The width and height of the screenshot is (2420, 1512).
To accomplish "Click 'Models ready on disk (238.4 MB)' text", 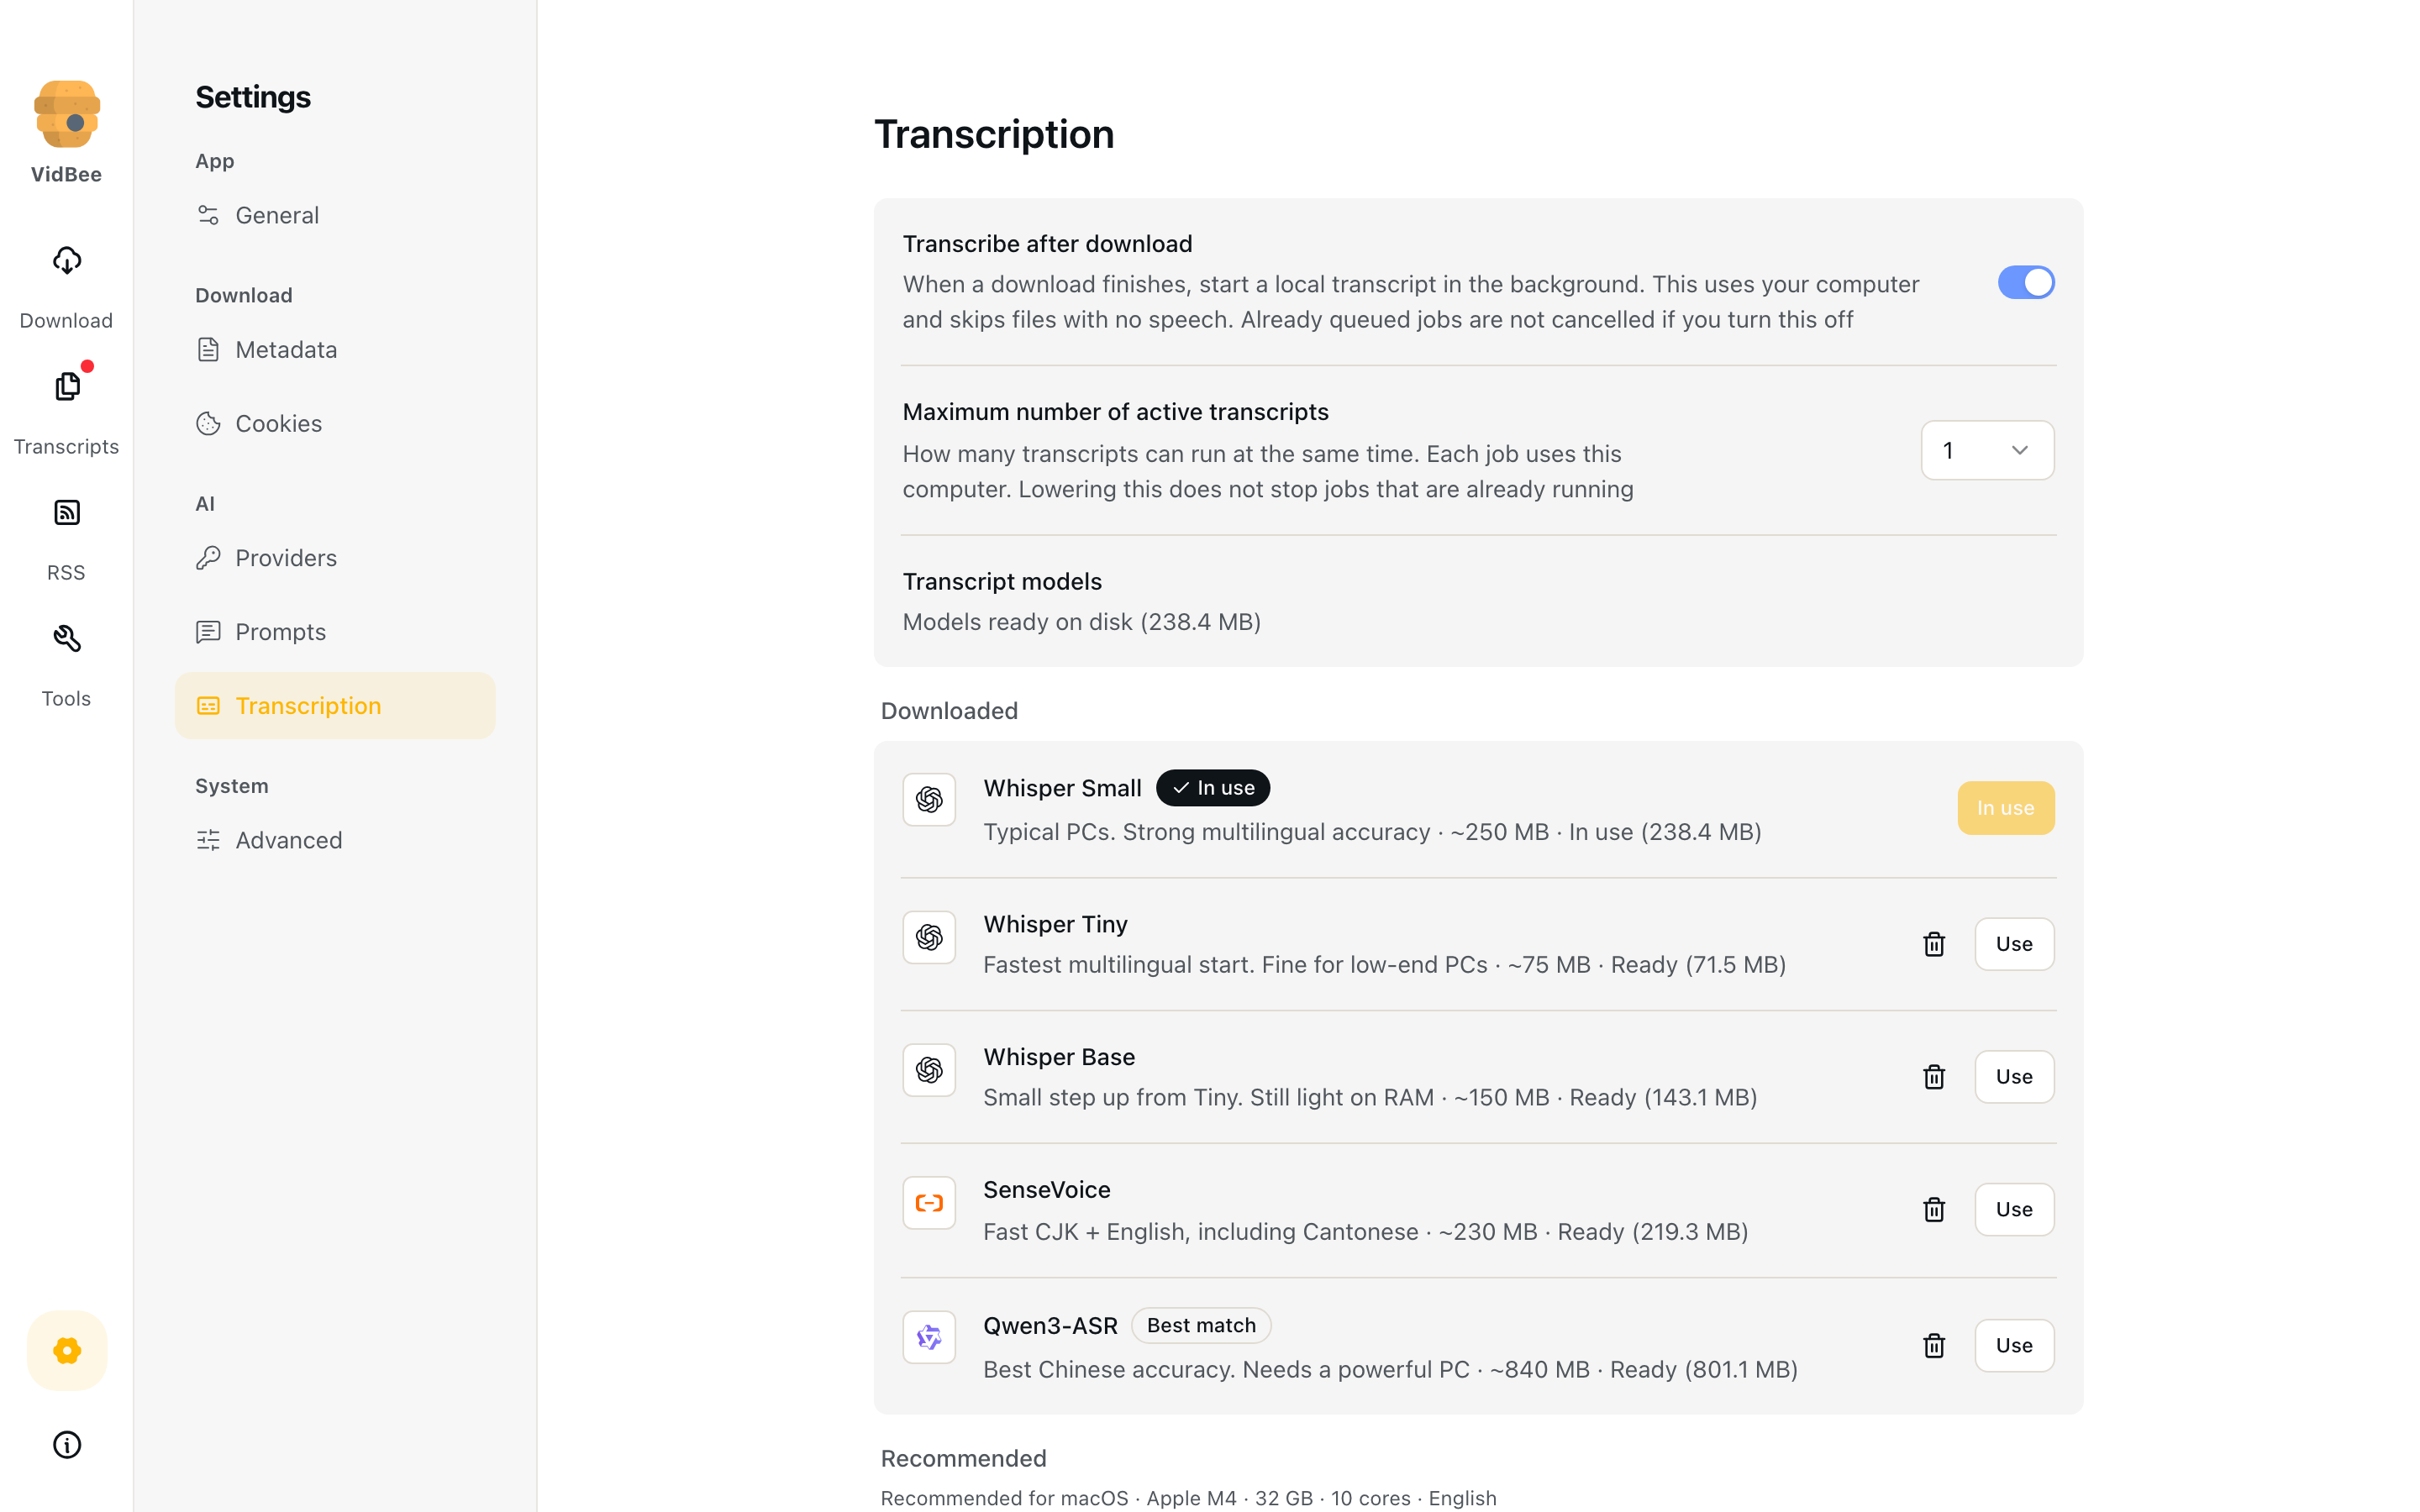I will [x=1081, y=622].
